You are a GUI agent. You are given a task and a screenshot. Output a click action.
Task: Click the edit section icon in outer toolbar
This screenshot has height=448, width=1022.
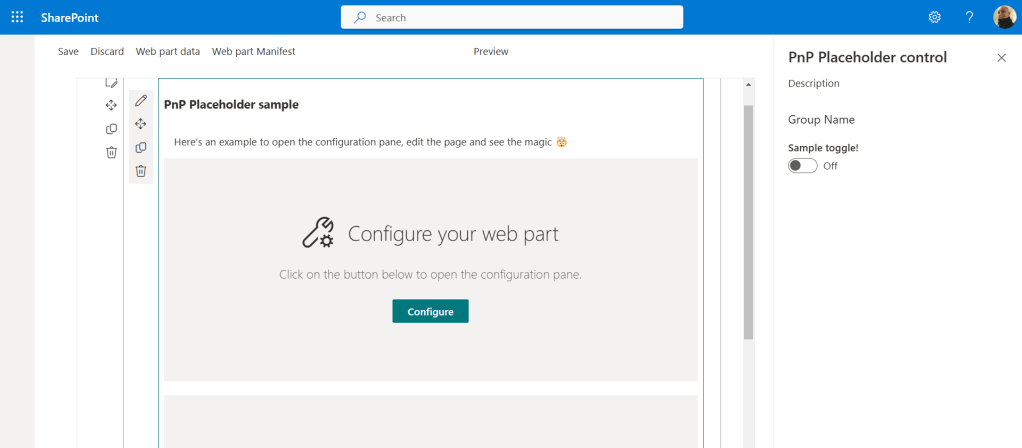(x=111, y=83)
